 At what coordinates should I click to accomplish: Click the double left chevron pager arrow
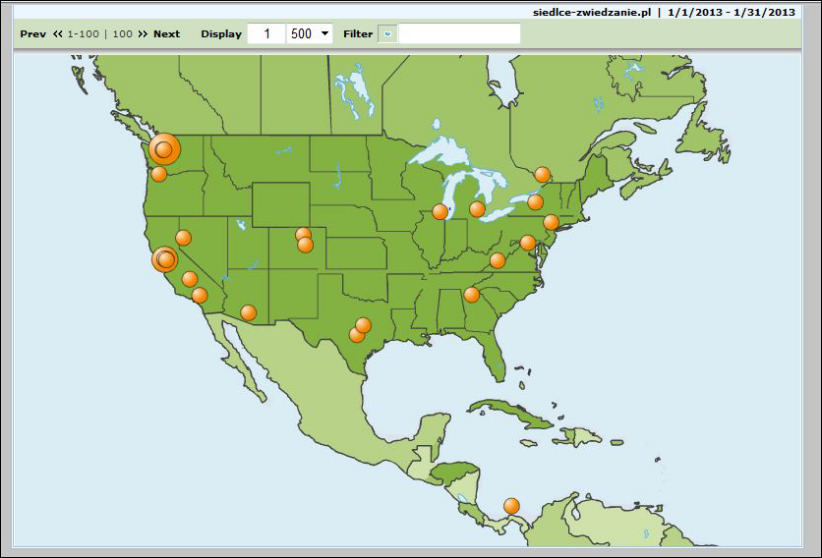[58, 34]
